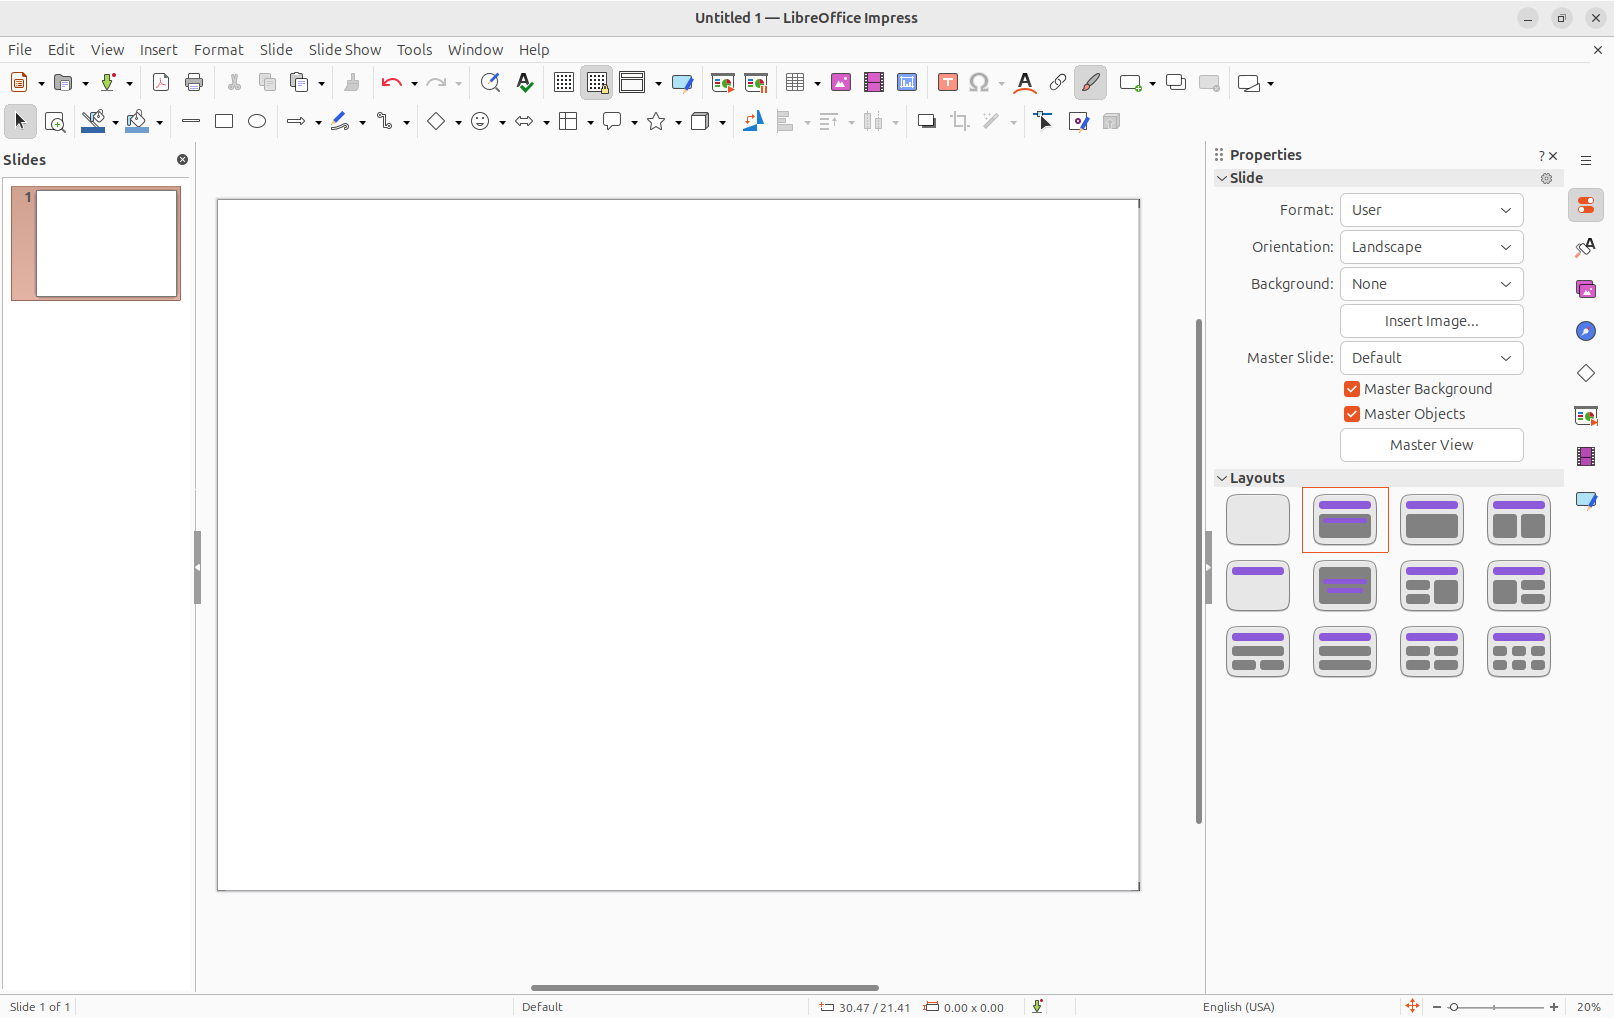Open Slide Transition sidebar deck icon
Viewport: 1614px width, 1018px height.
[1586, 415]
